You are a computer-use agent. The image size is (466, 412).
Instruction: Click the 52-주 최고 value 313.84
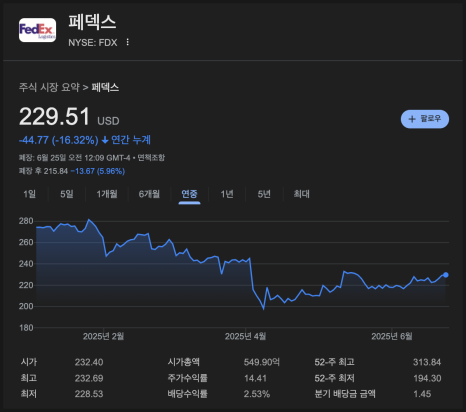pyautogui.click(x=427, y=362)
